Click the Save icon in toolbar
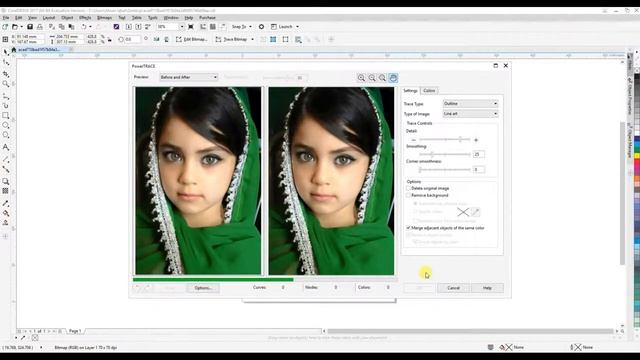 click(x=30, y=27)
